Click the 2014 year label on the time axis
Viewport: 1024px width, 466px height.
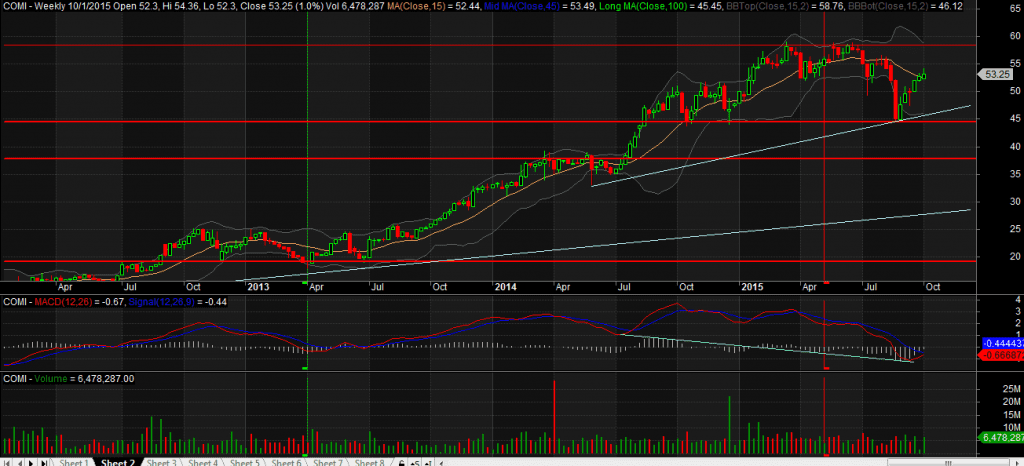coord(505,287)
